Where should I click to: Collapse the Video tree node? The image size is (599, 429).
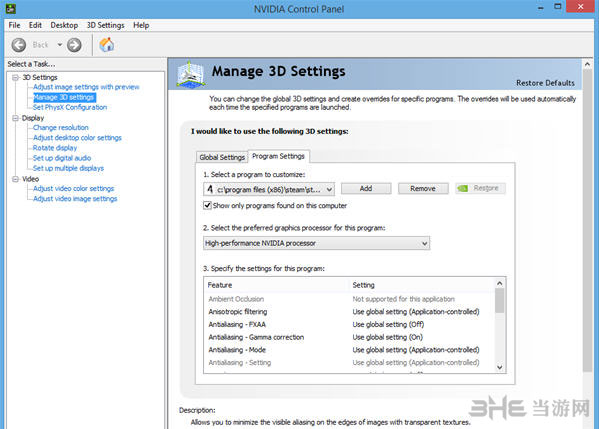pyautogui.click(x=16, y=179)
